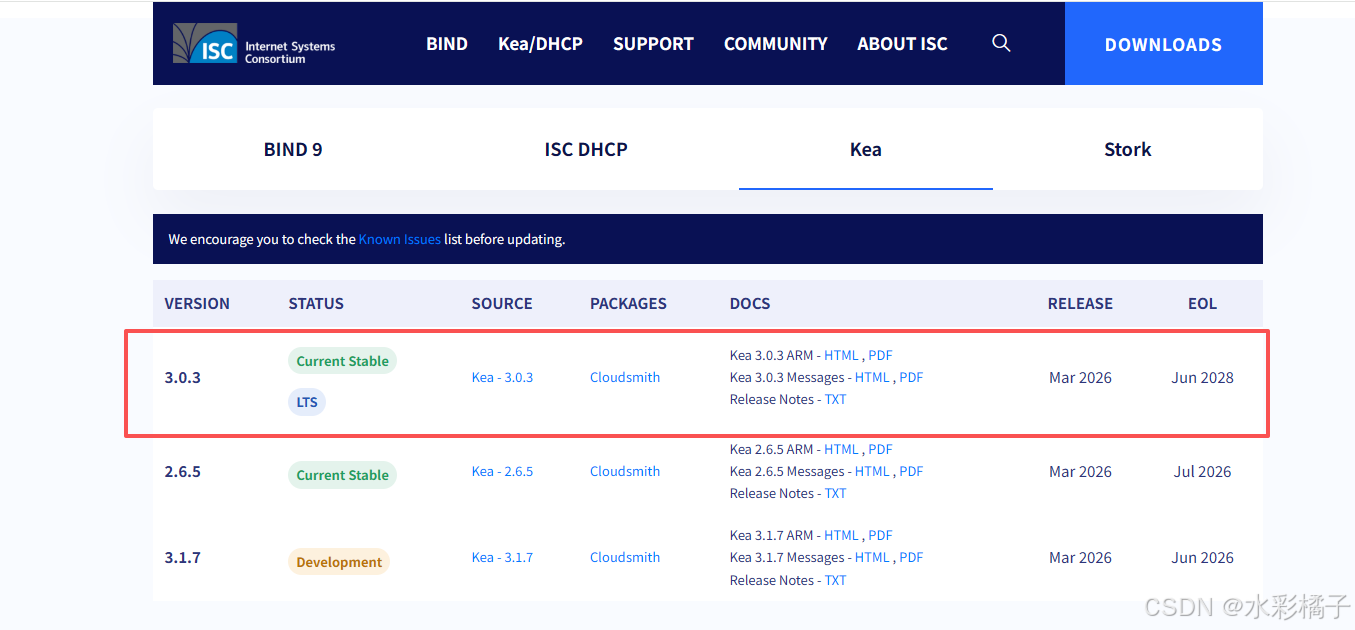Click the Jul 2026 EOL date

pos(1202,471)
